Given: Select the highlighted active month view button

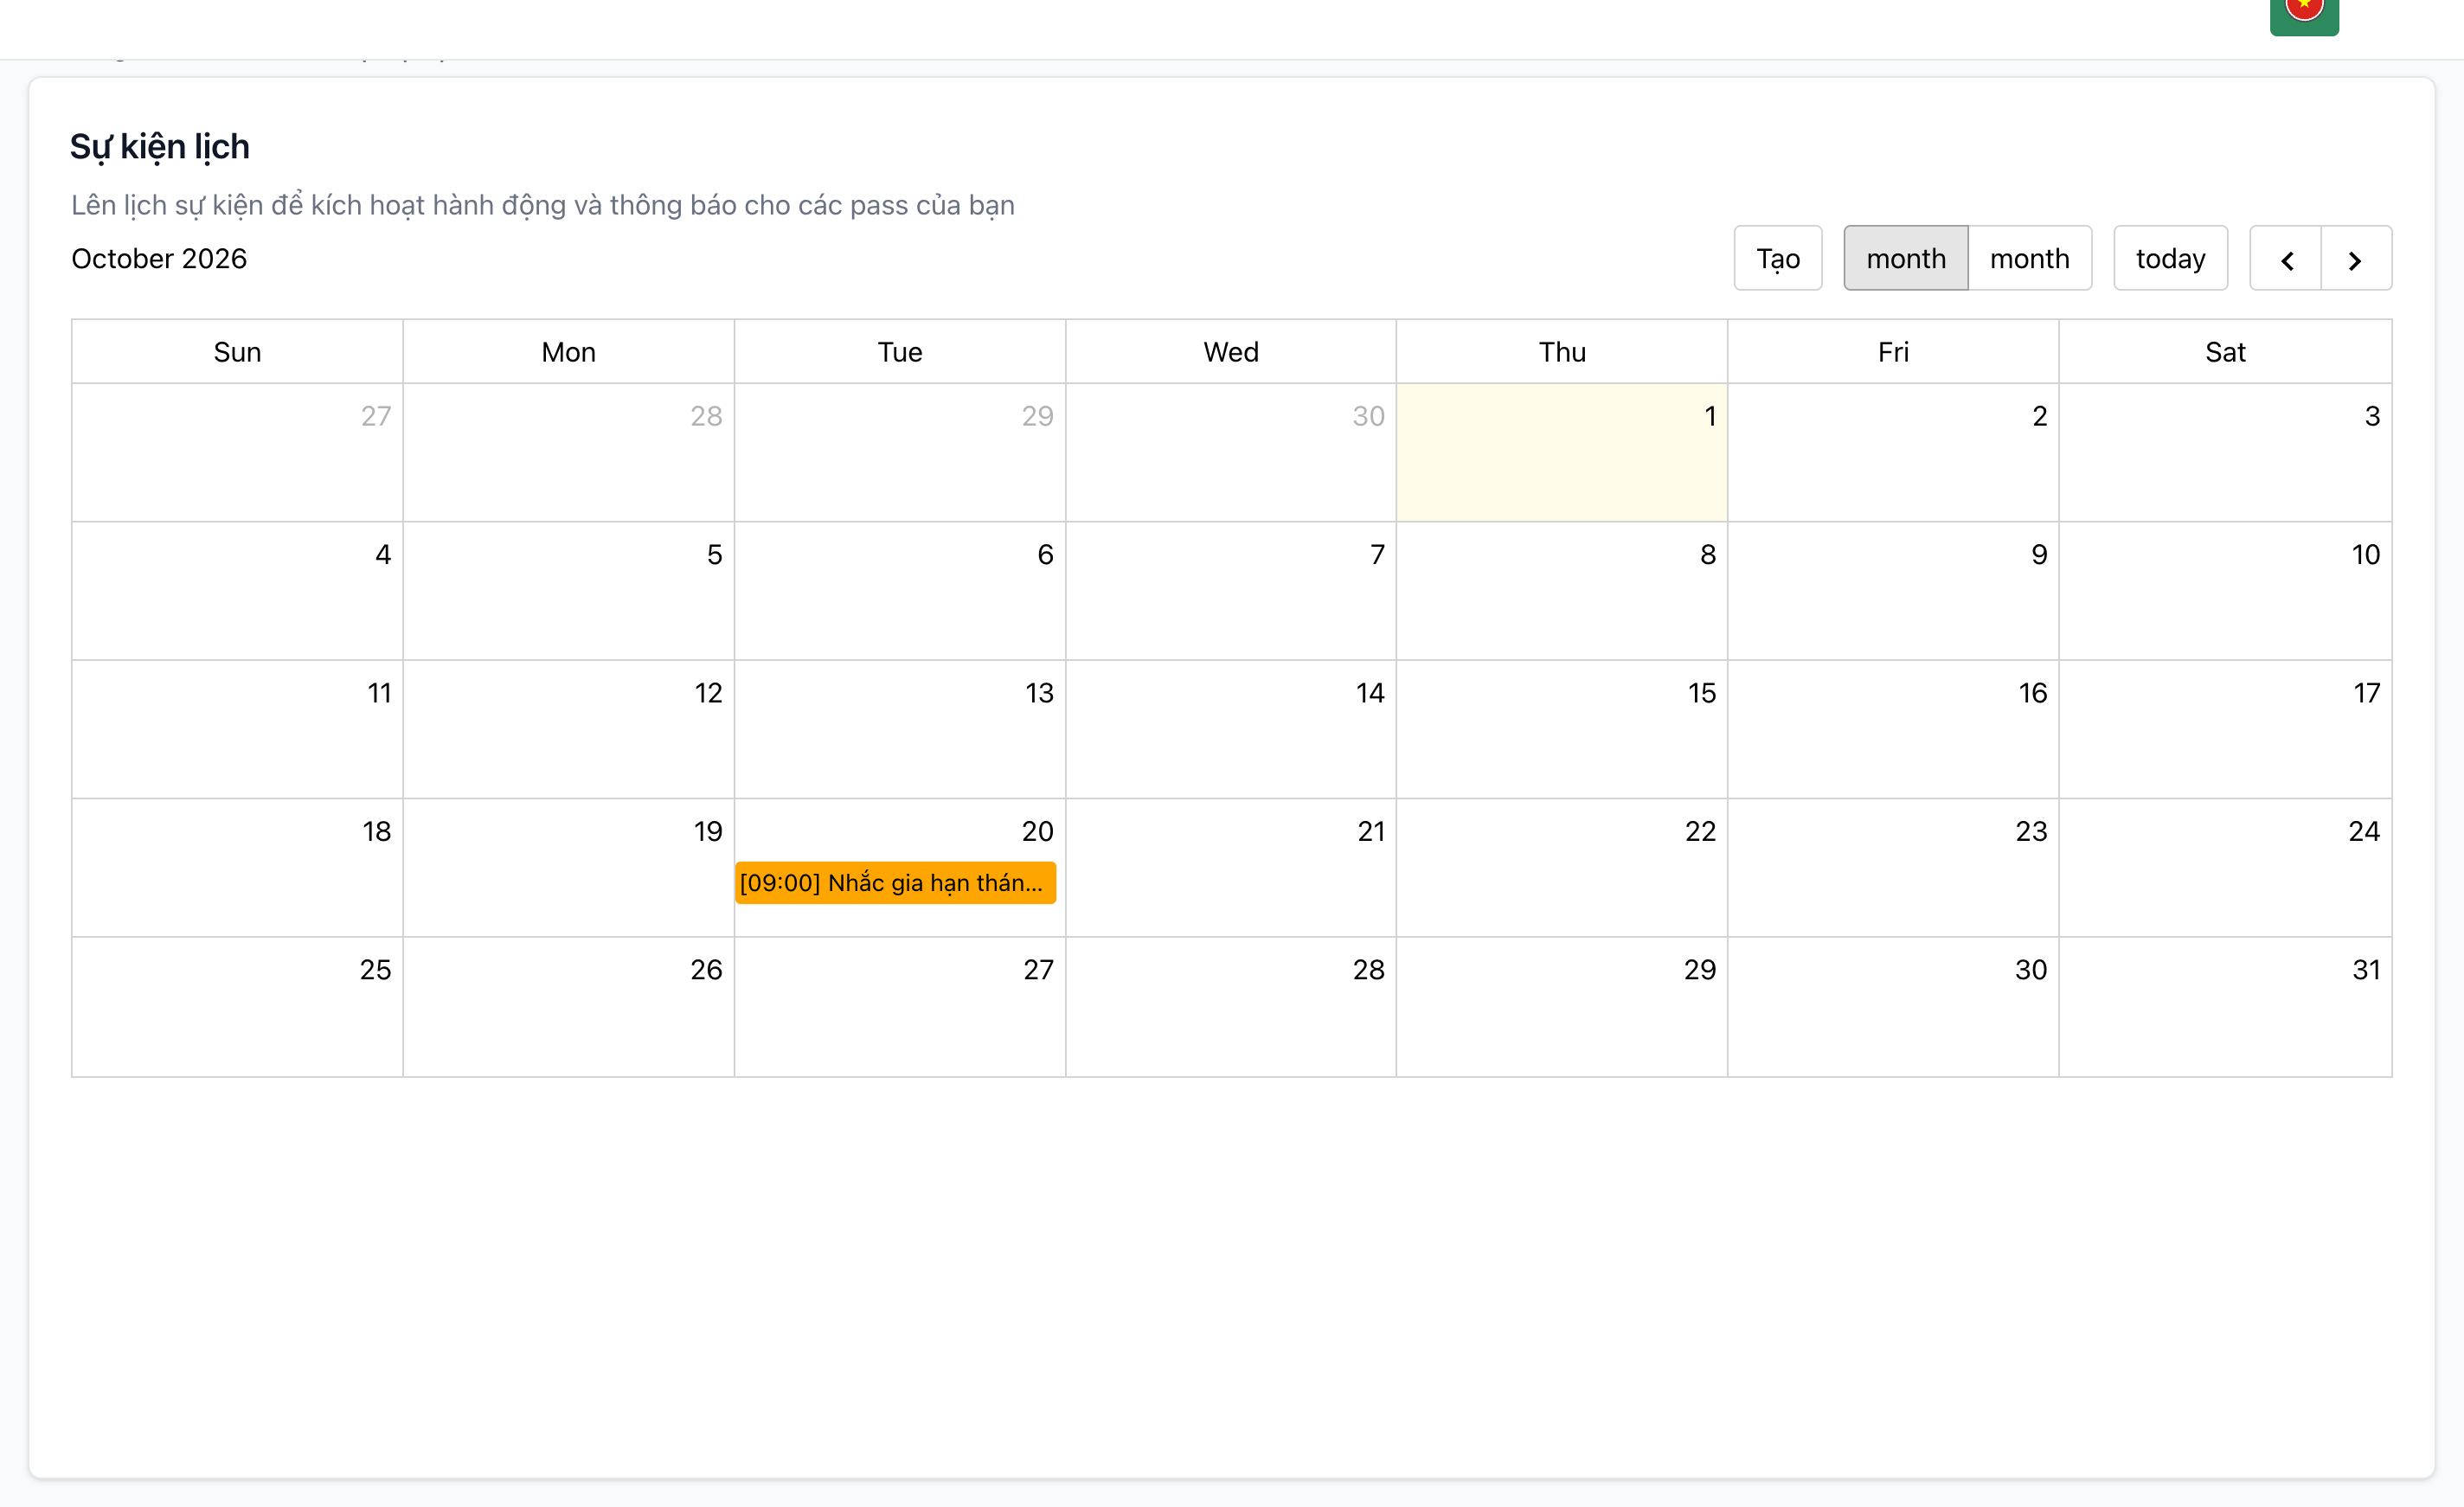Looking at the screenshot, I should coord(1906,259).
